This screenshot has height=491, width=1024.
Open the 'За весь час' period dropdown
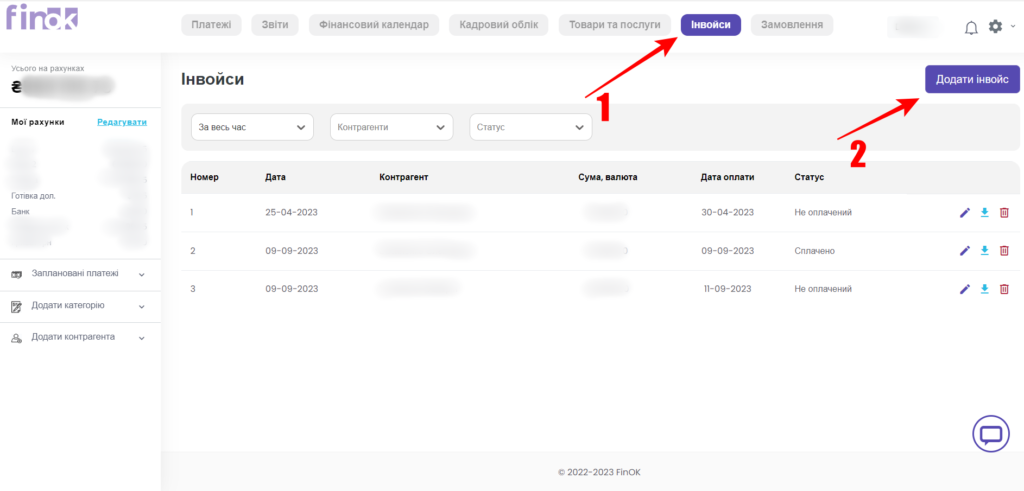pyautogui.click(x=252, y=127)
